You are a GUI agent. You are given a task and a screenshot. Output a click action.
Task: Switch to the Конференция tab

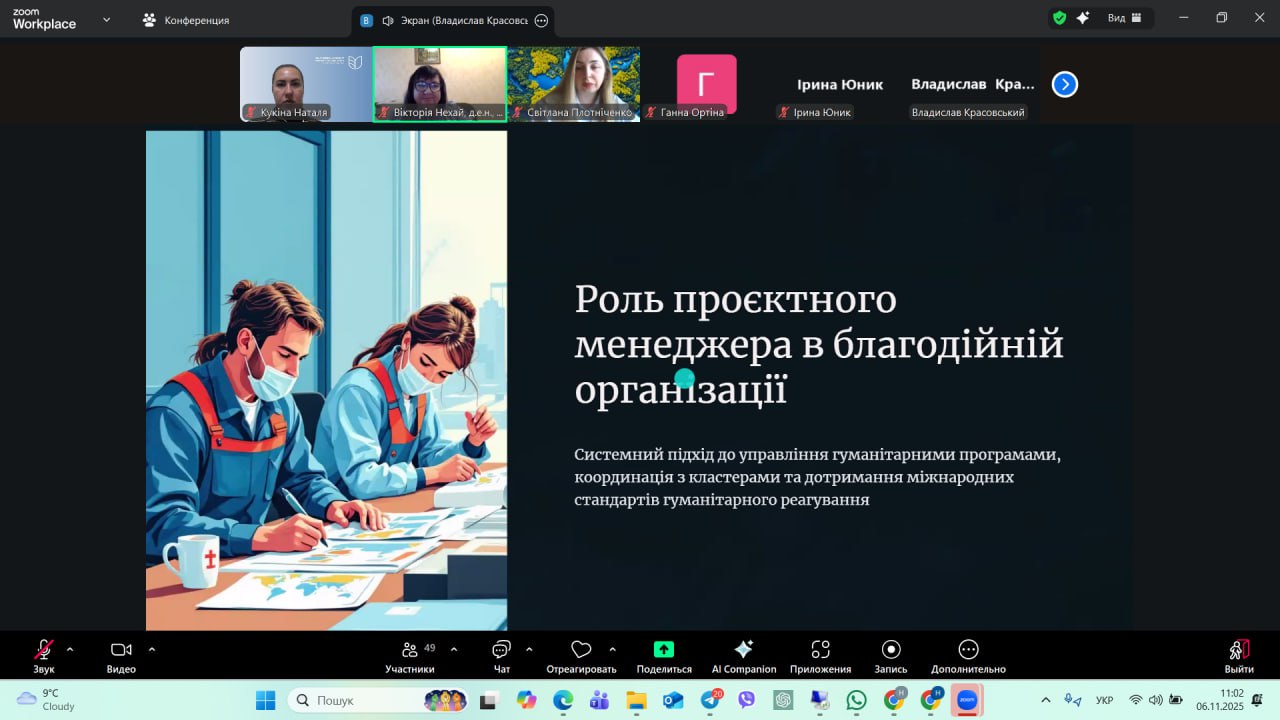[x=186, y=20]
